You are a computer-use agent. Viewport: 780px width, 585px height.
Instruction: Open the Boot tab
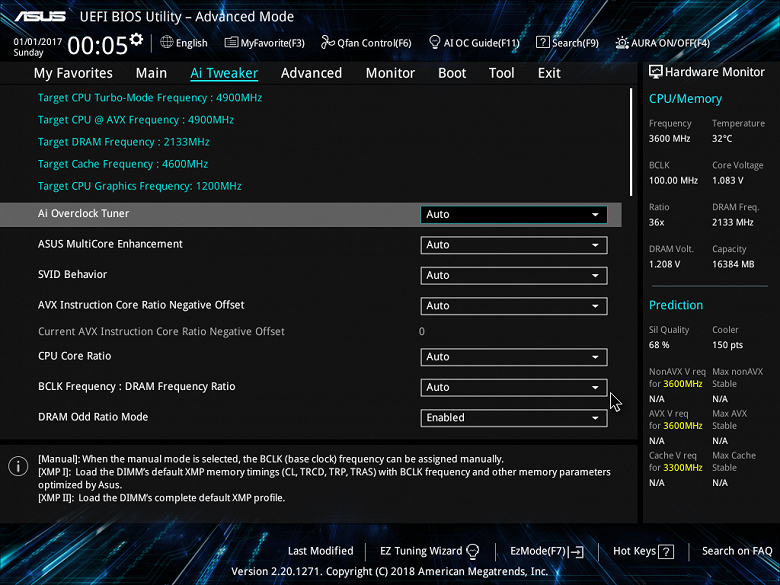coord(452,73)
